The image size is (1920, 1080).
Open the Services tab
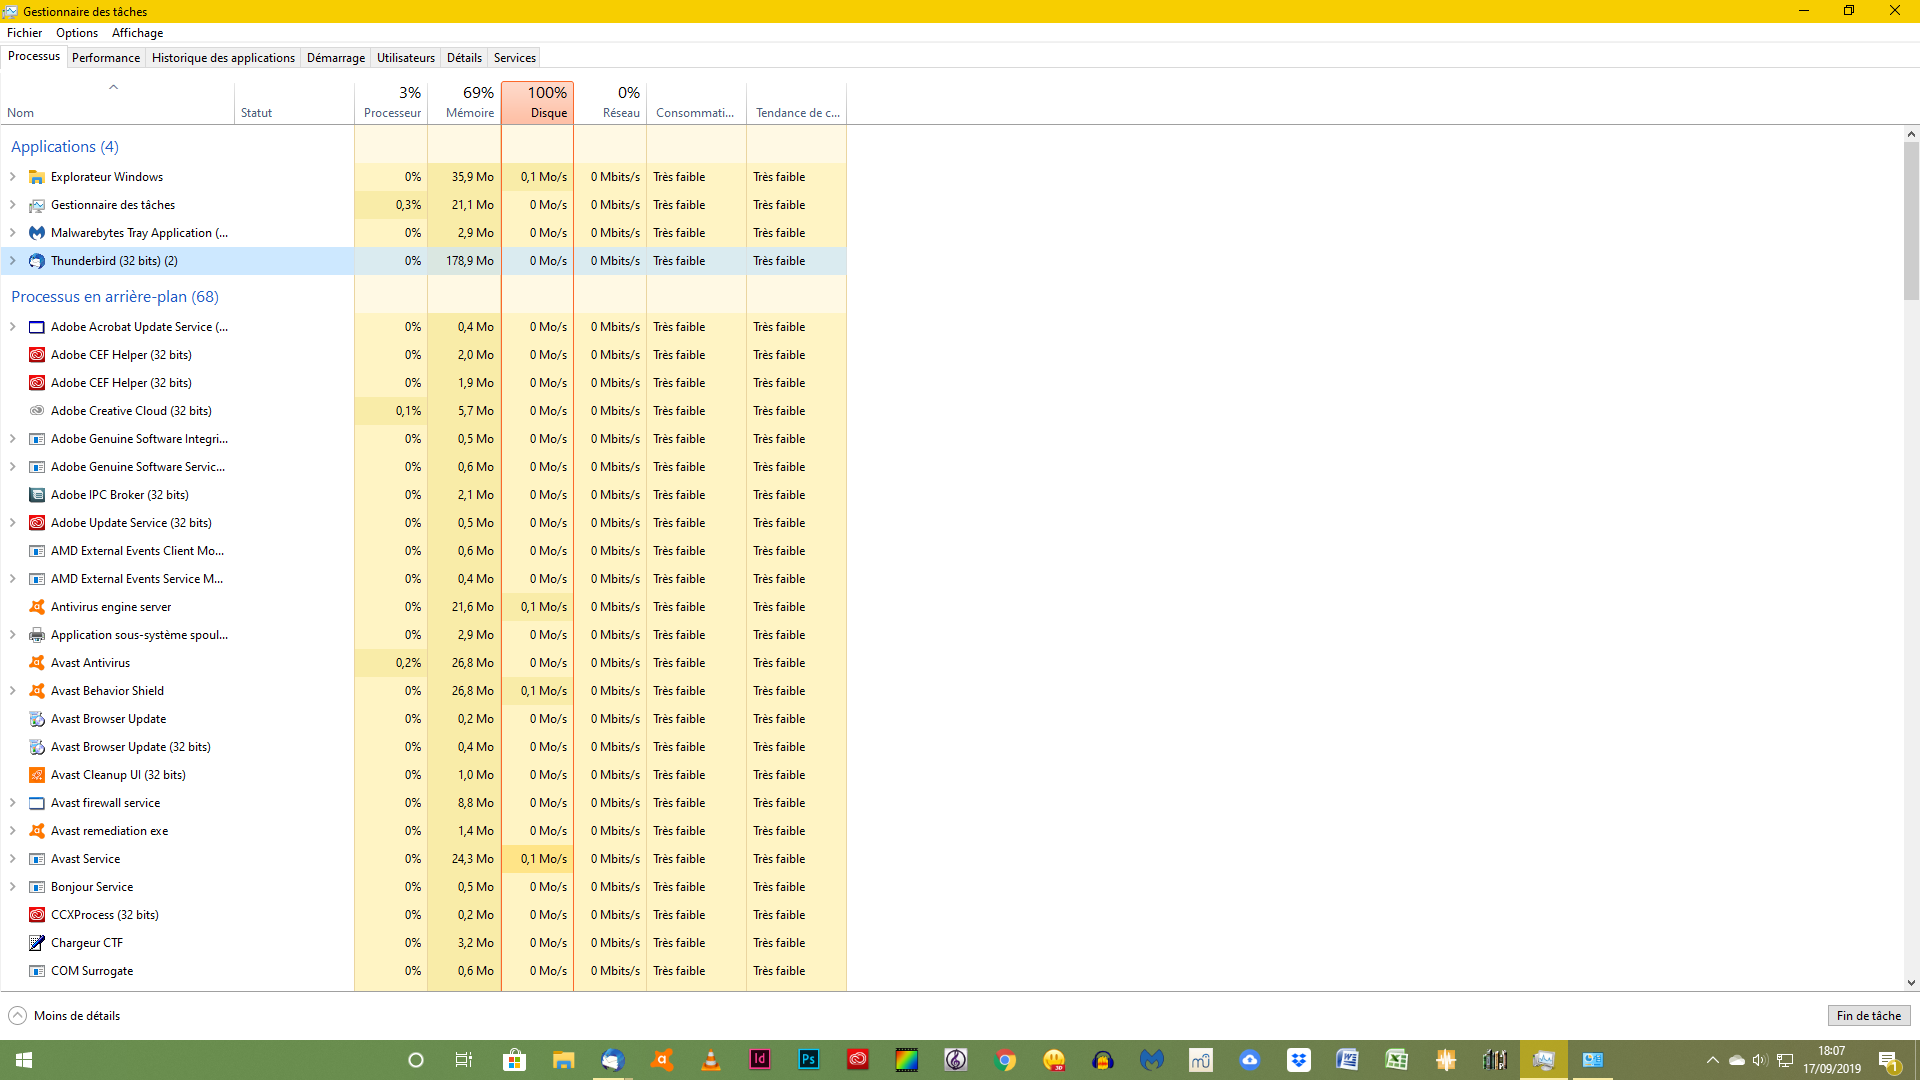[515, 58]
